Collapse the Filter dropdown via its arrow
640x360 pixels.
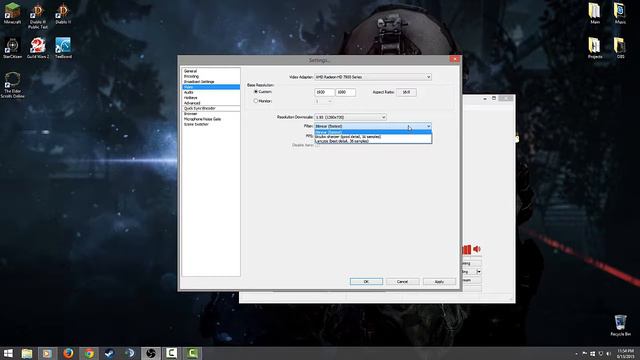coord(428,127)
